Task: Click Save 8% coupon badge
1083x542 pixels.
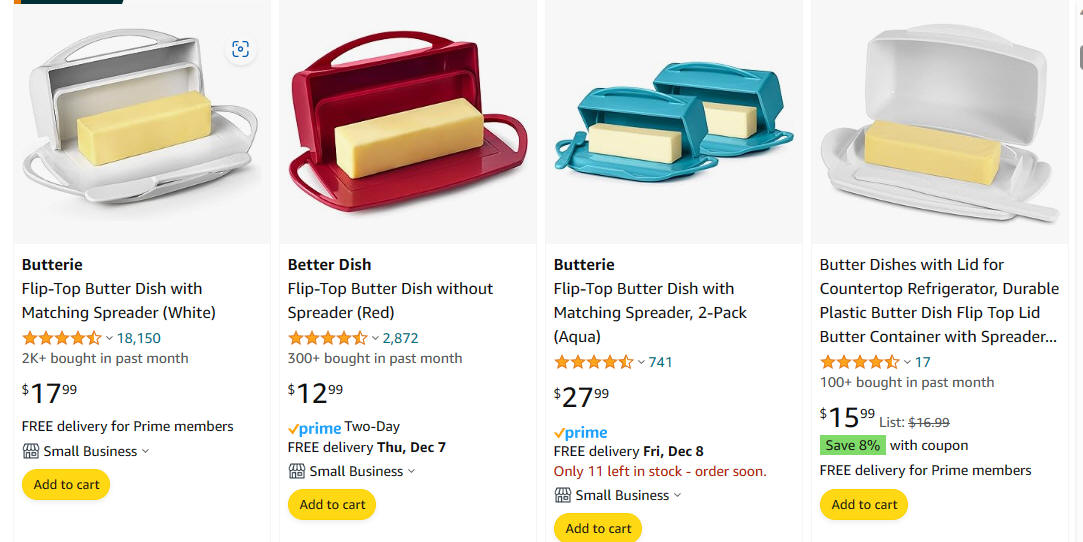Action: tap(852, 445)
